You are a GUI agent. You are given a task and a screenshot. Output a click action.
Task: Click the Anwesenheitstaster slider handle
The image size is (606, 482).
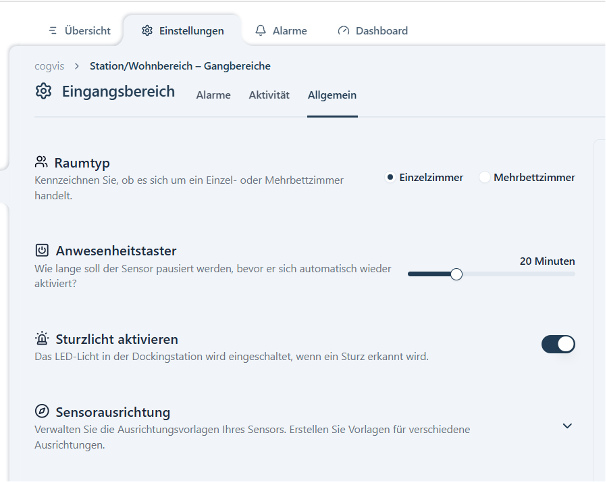coord(456,274)
